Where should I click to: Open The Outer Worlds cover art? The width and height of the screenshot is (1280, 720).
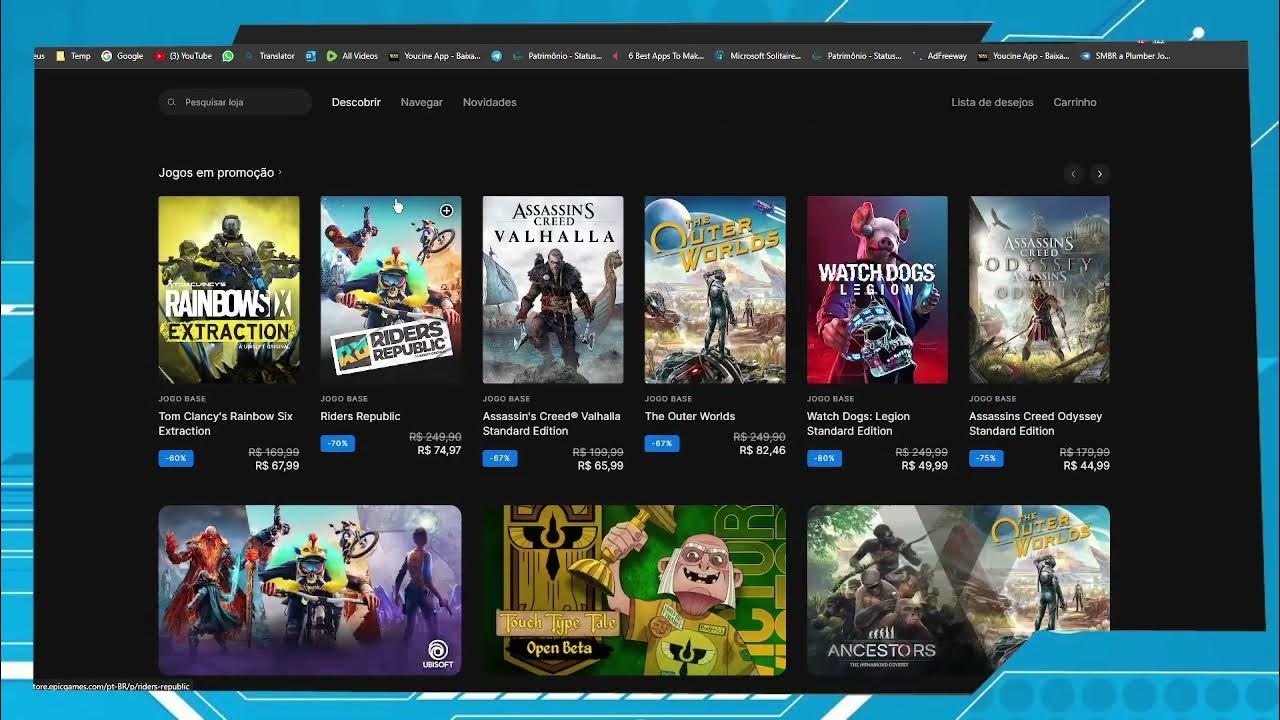715,290
